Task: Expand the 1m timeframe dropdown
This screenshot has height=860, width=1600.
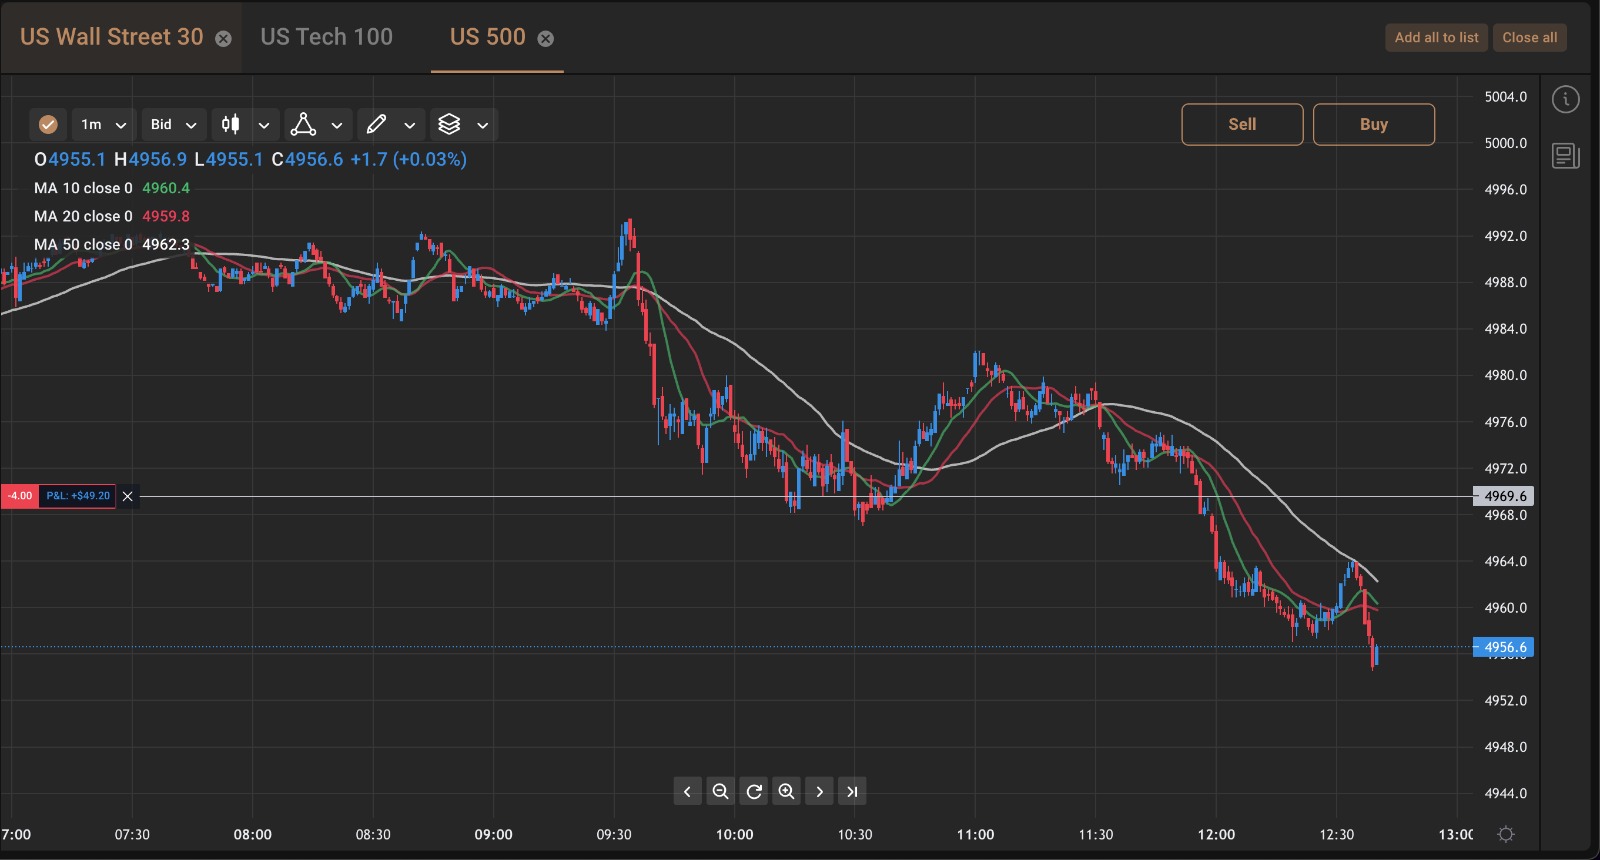Action: point(104,124)
